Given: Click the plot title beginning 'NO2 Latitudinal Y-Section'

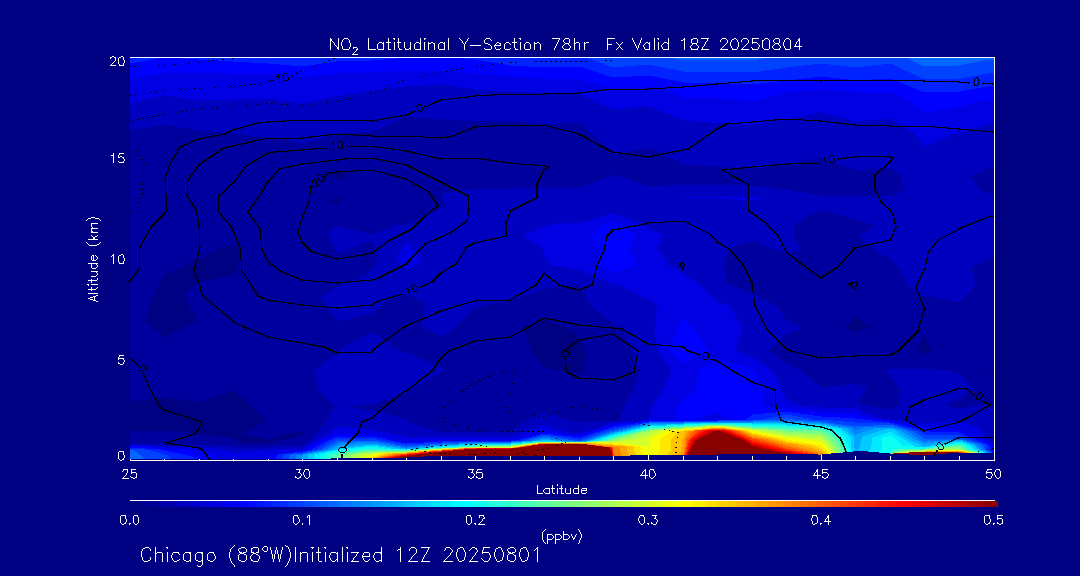Looking at the screenshot, I should click(x=565, y=44).
